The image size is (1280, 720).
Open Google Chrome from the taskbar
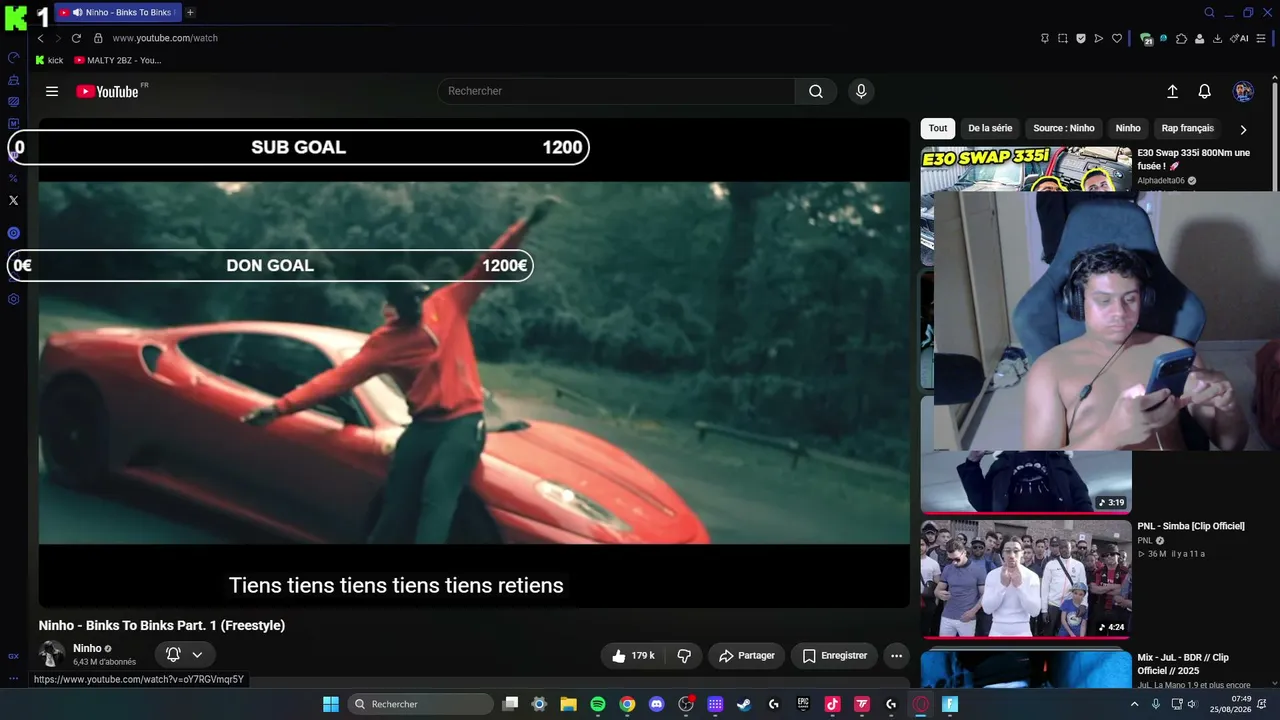click(627, 704)
